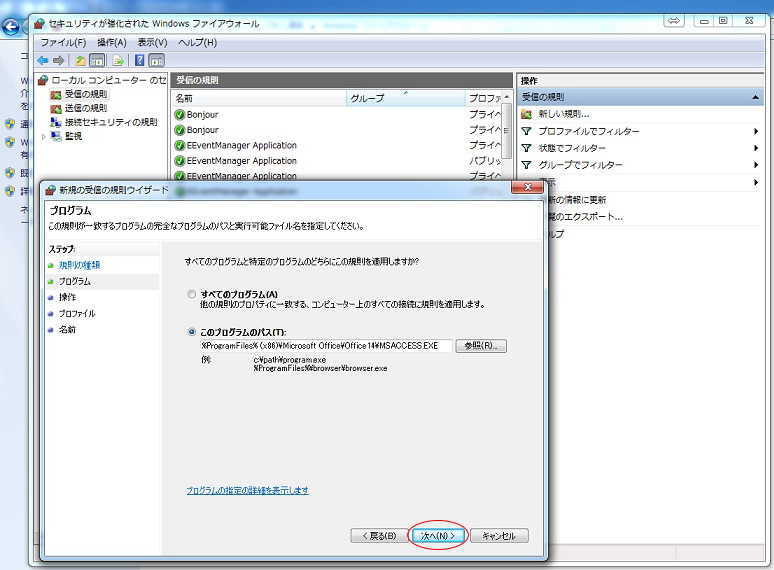Open the 表示 submenu arrow in the actions pane
The width and height of the screenshot is (774, 570).
(x=756, y=183)
